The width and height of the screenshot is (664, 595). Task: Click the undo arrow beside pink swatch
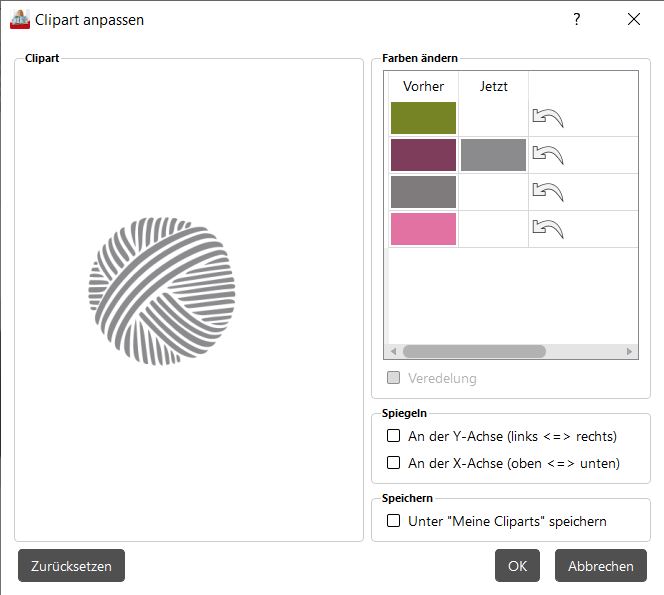coord(547,229)
